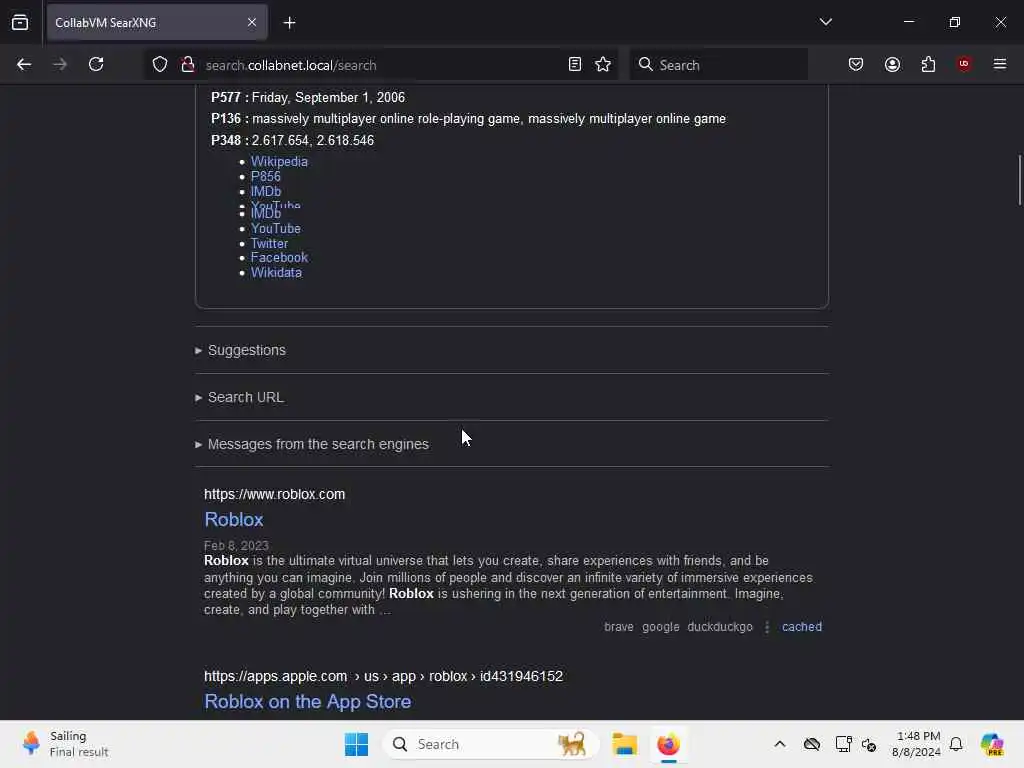Viewport: 1024px width, 768px height.
Task: Toggle reader view icon
Action: click(x=575, y=64)
